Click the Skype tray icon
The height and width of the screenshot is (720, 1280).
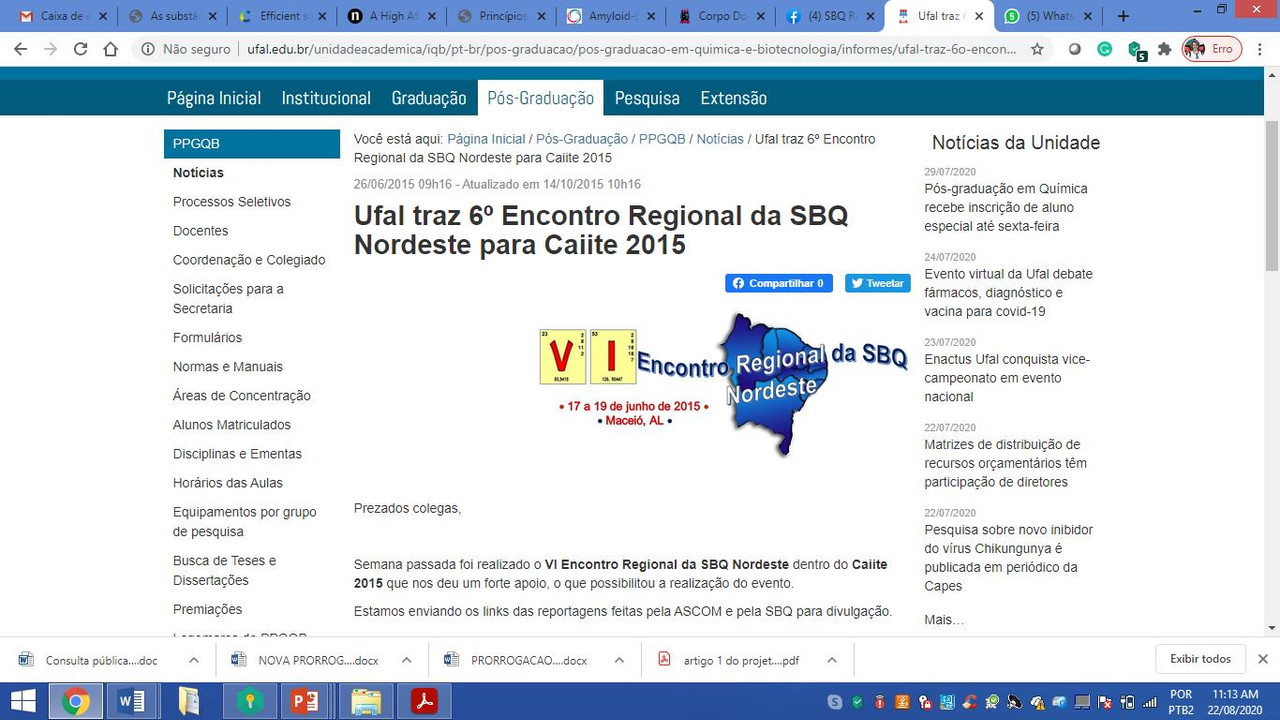(x=834, y=702)
